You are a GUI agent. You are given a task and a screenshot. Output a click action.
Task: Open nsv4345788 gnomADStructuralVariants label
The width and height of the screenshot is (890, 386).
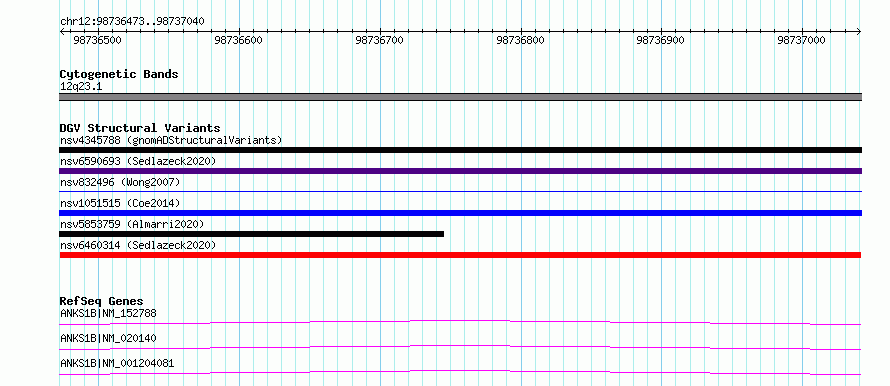tap(171, 140)
